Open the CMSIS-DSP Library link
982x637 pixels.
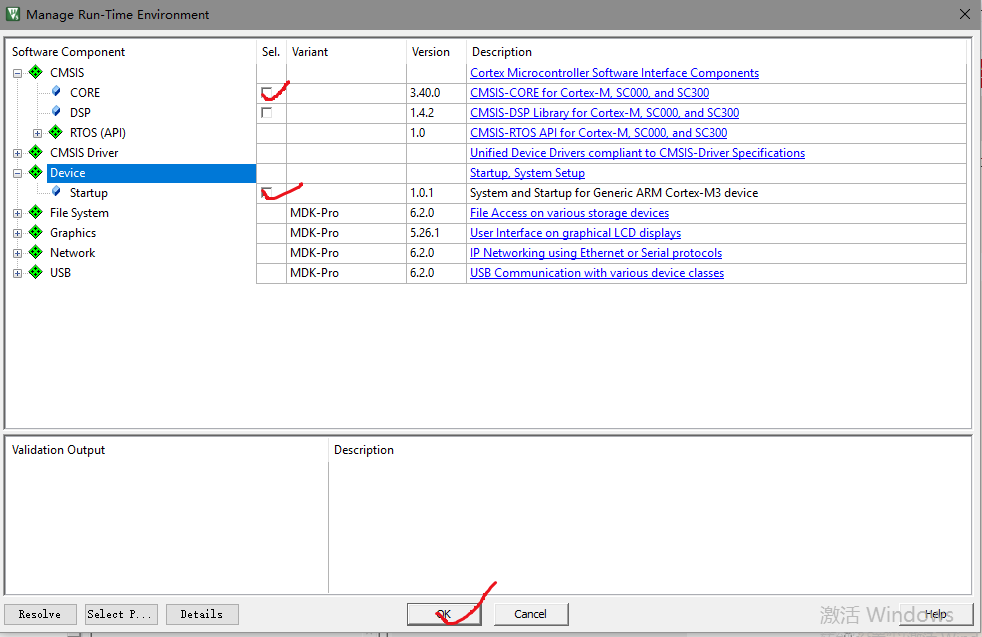tap(604, 113)
